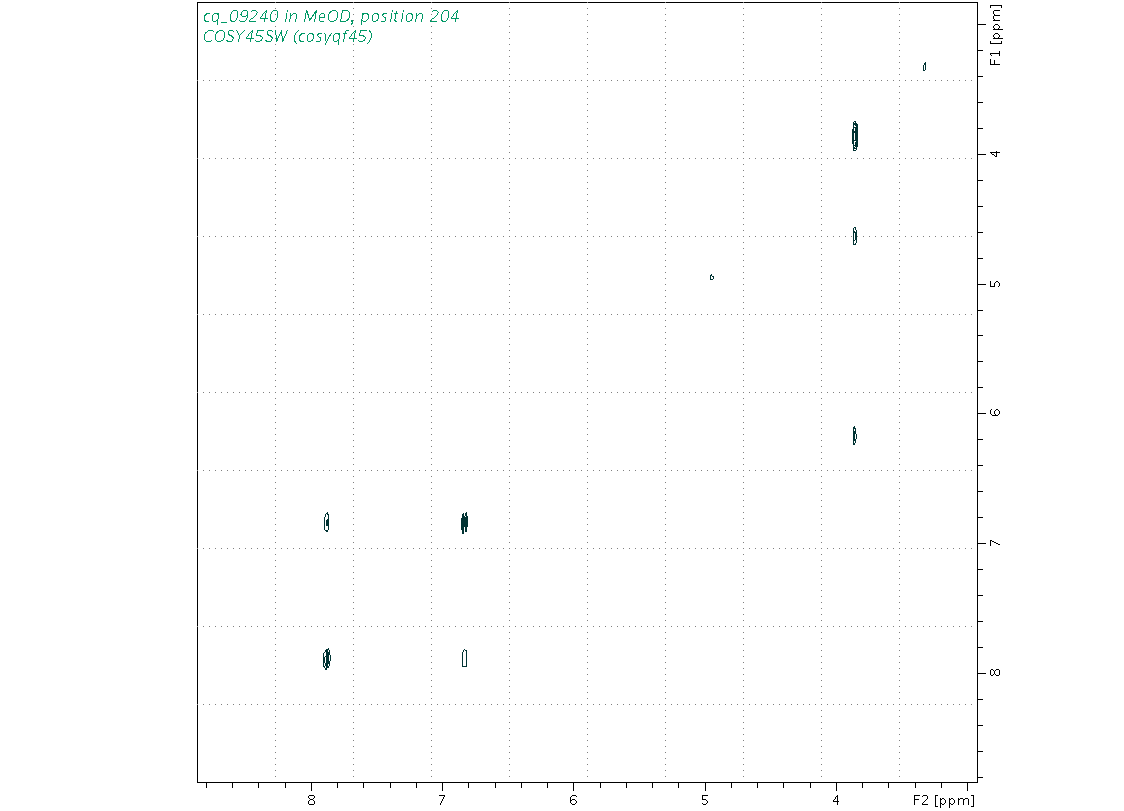Viewport: 1124px width, 811px height.
Task: Pick cross peak at F2 7.9, F1 6.85
Action: 327,522
